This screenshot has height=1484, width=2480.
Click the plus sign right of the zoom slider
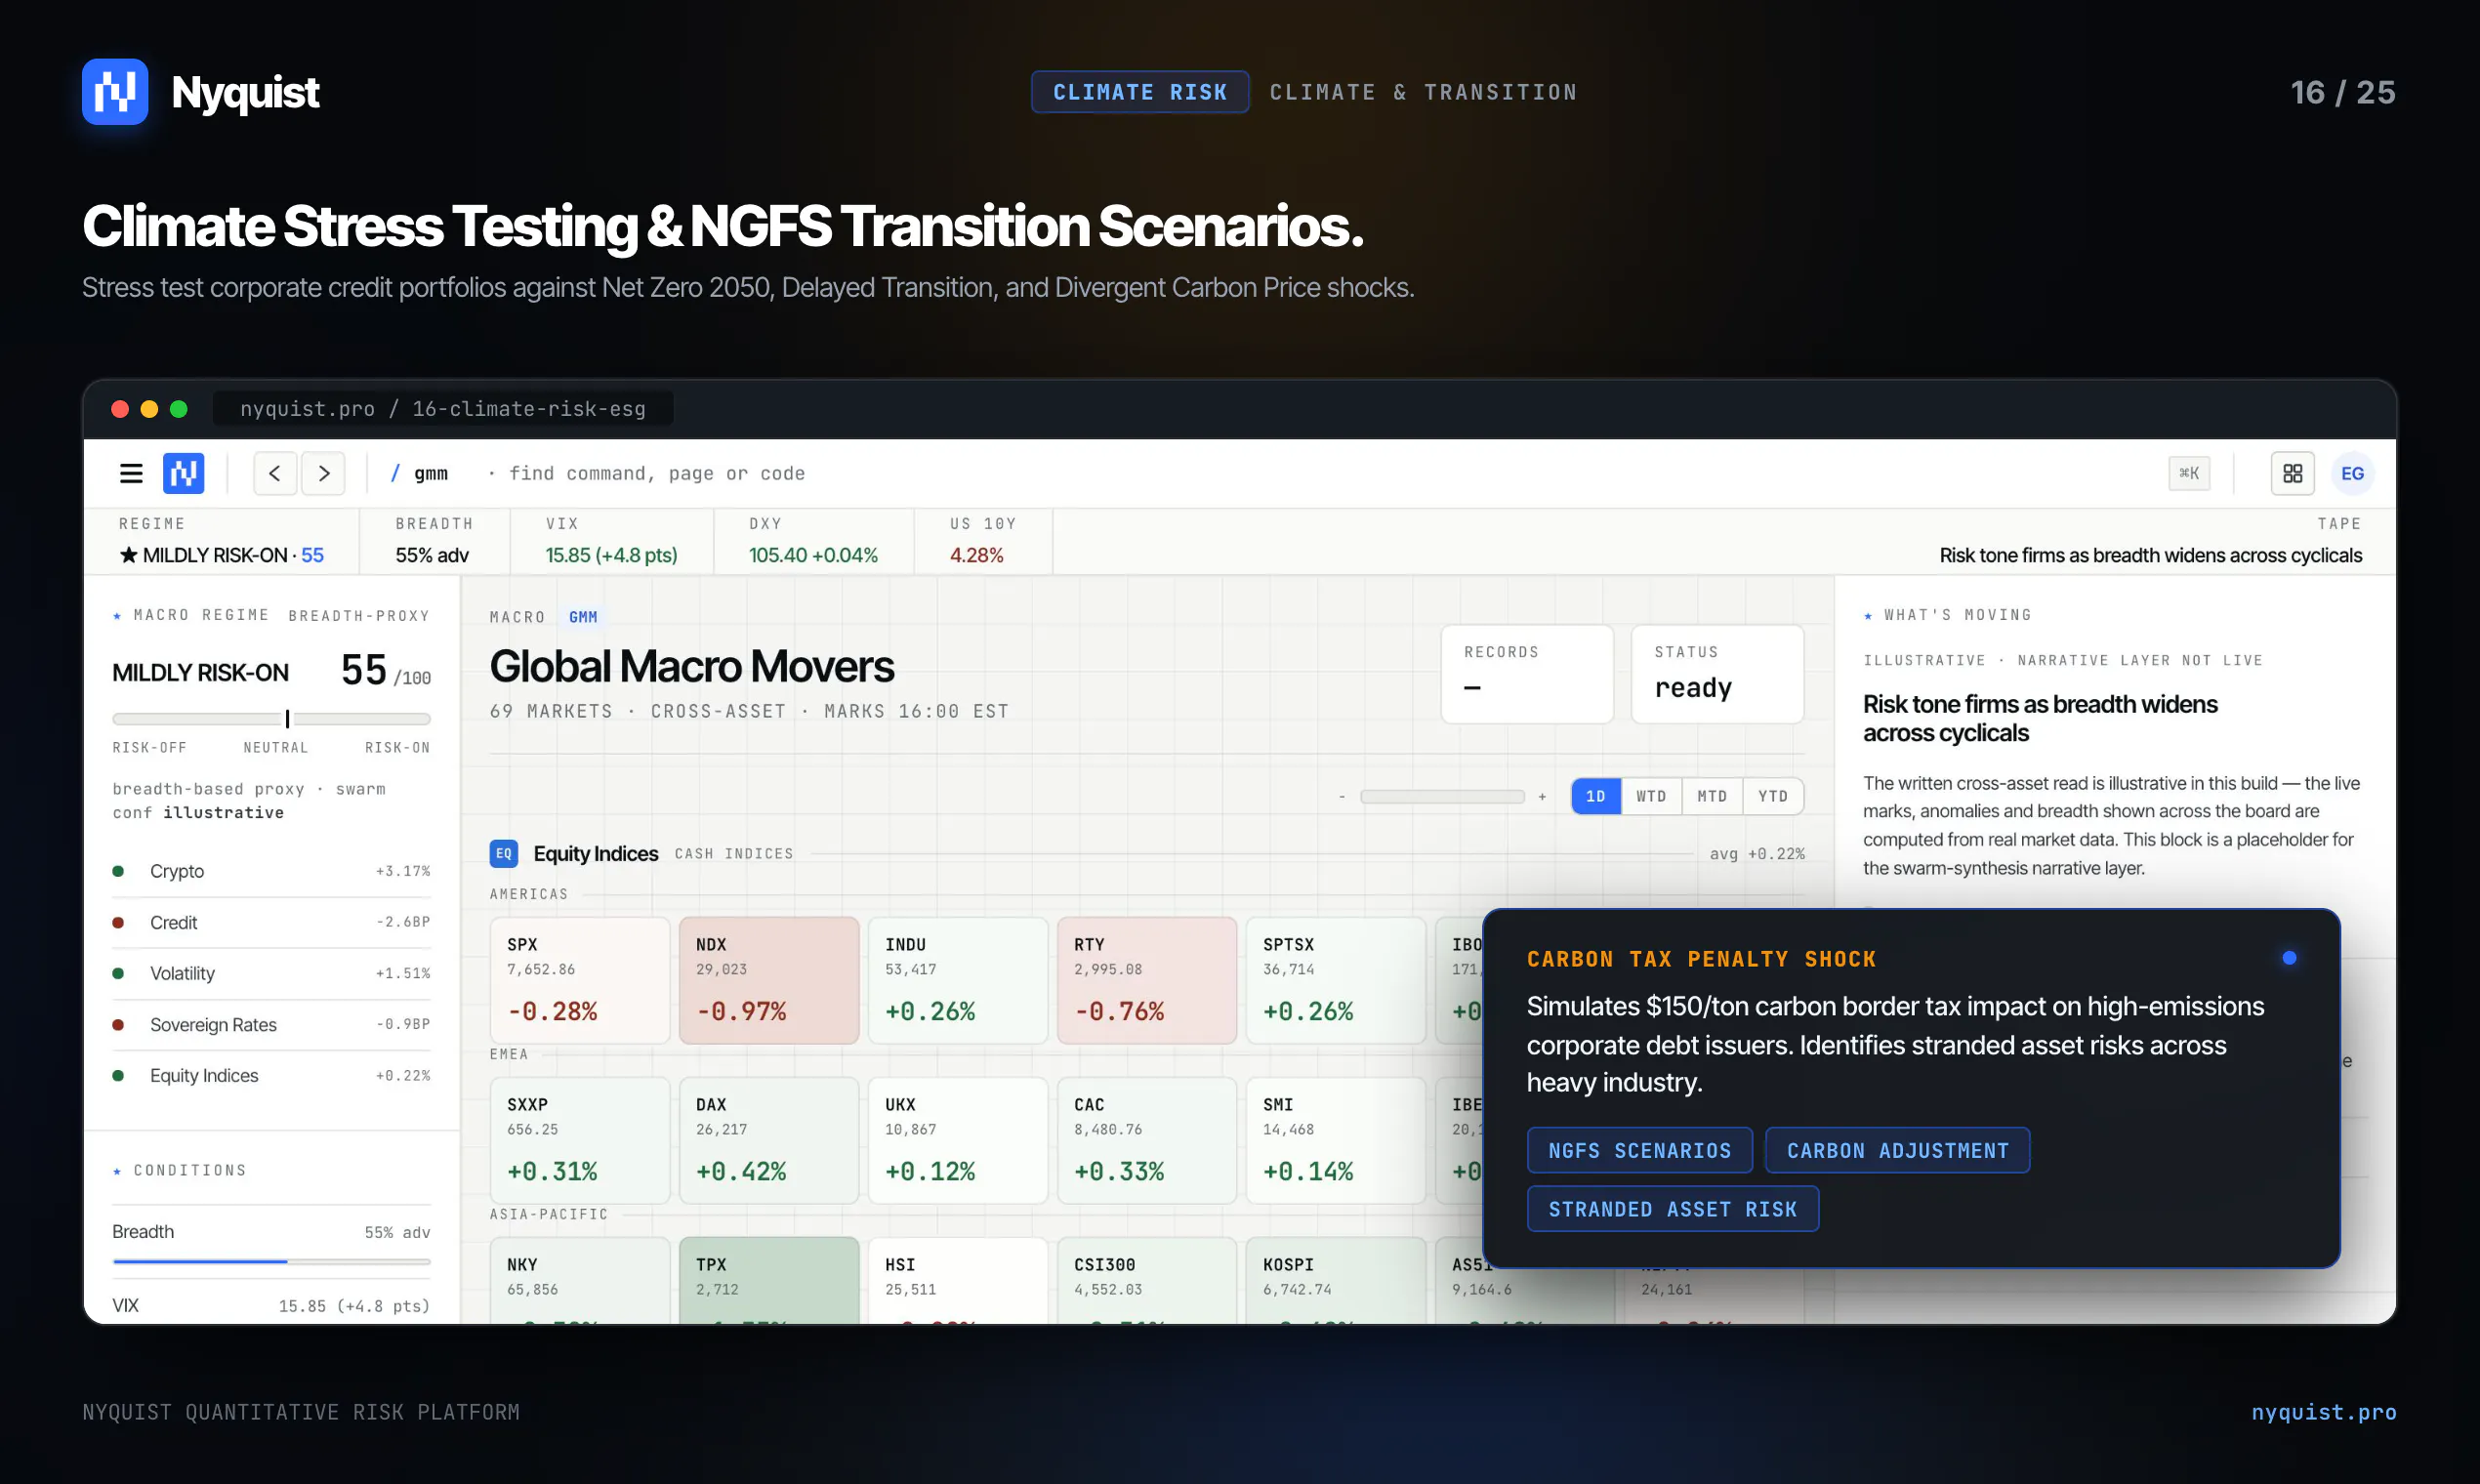click(x=1542, y=797)
